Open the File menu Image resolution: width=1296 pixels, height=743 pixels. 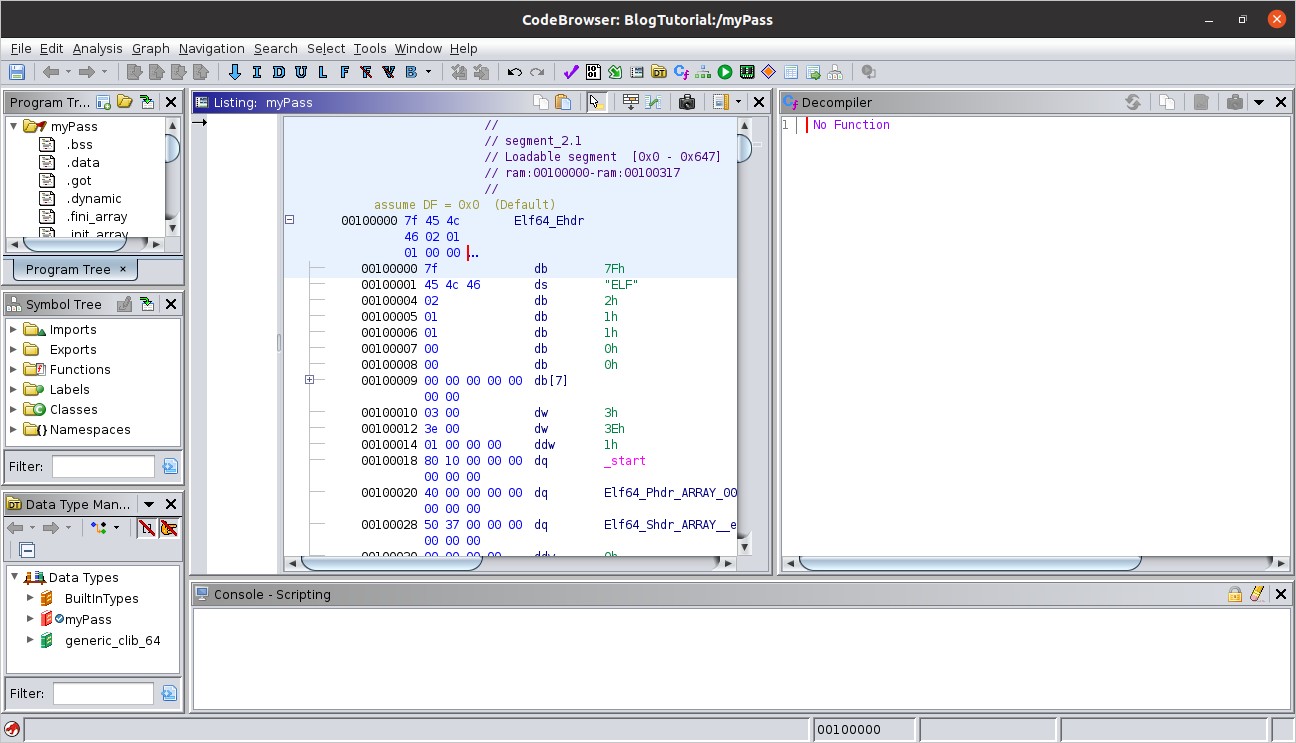click(x=21, y=48)
